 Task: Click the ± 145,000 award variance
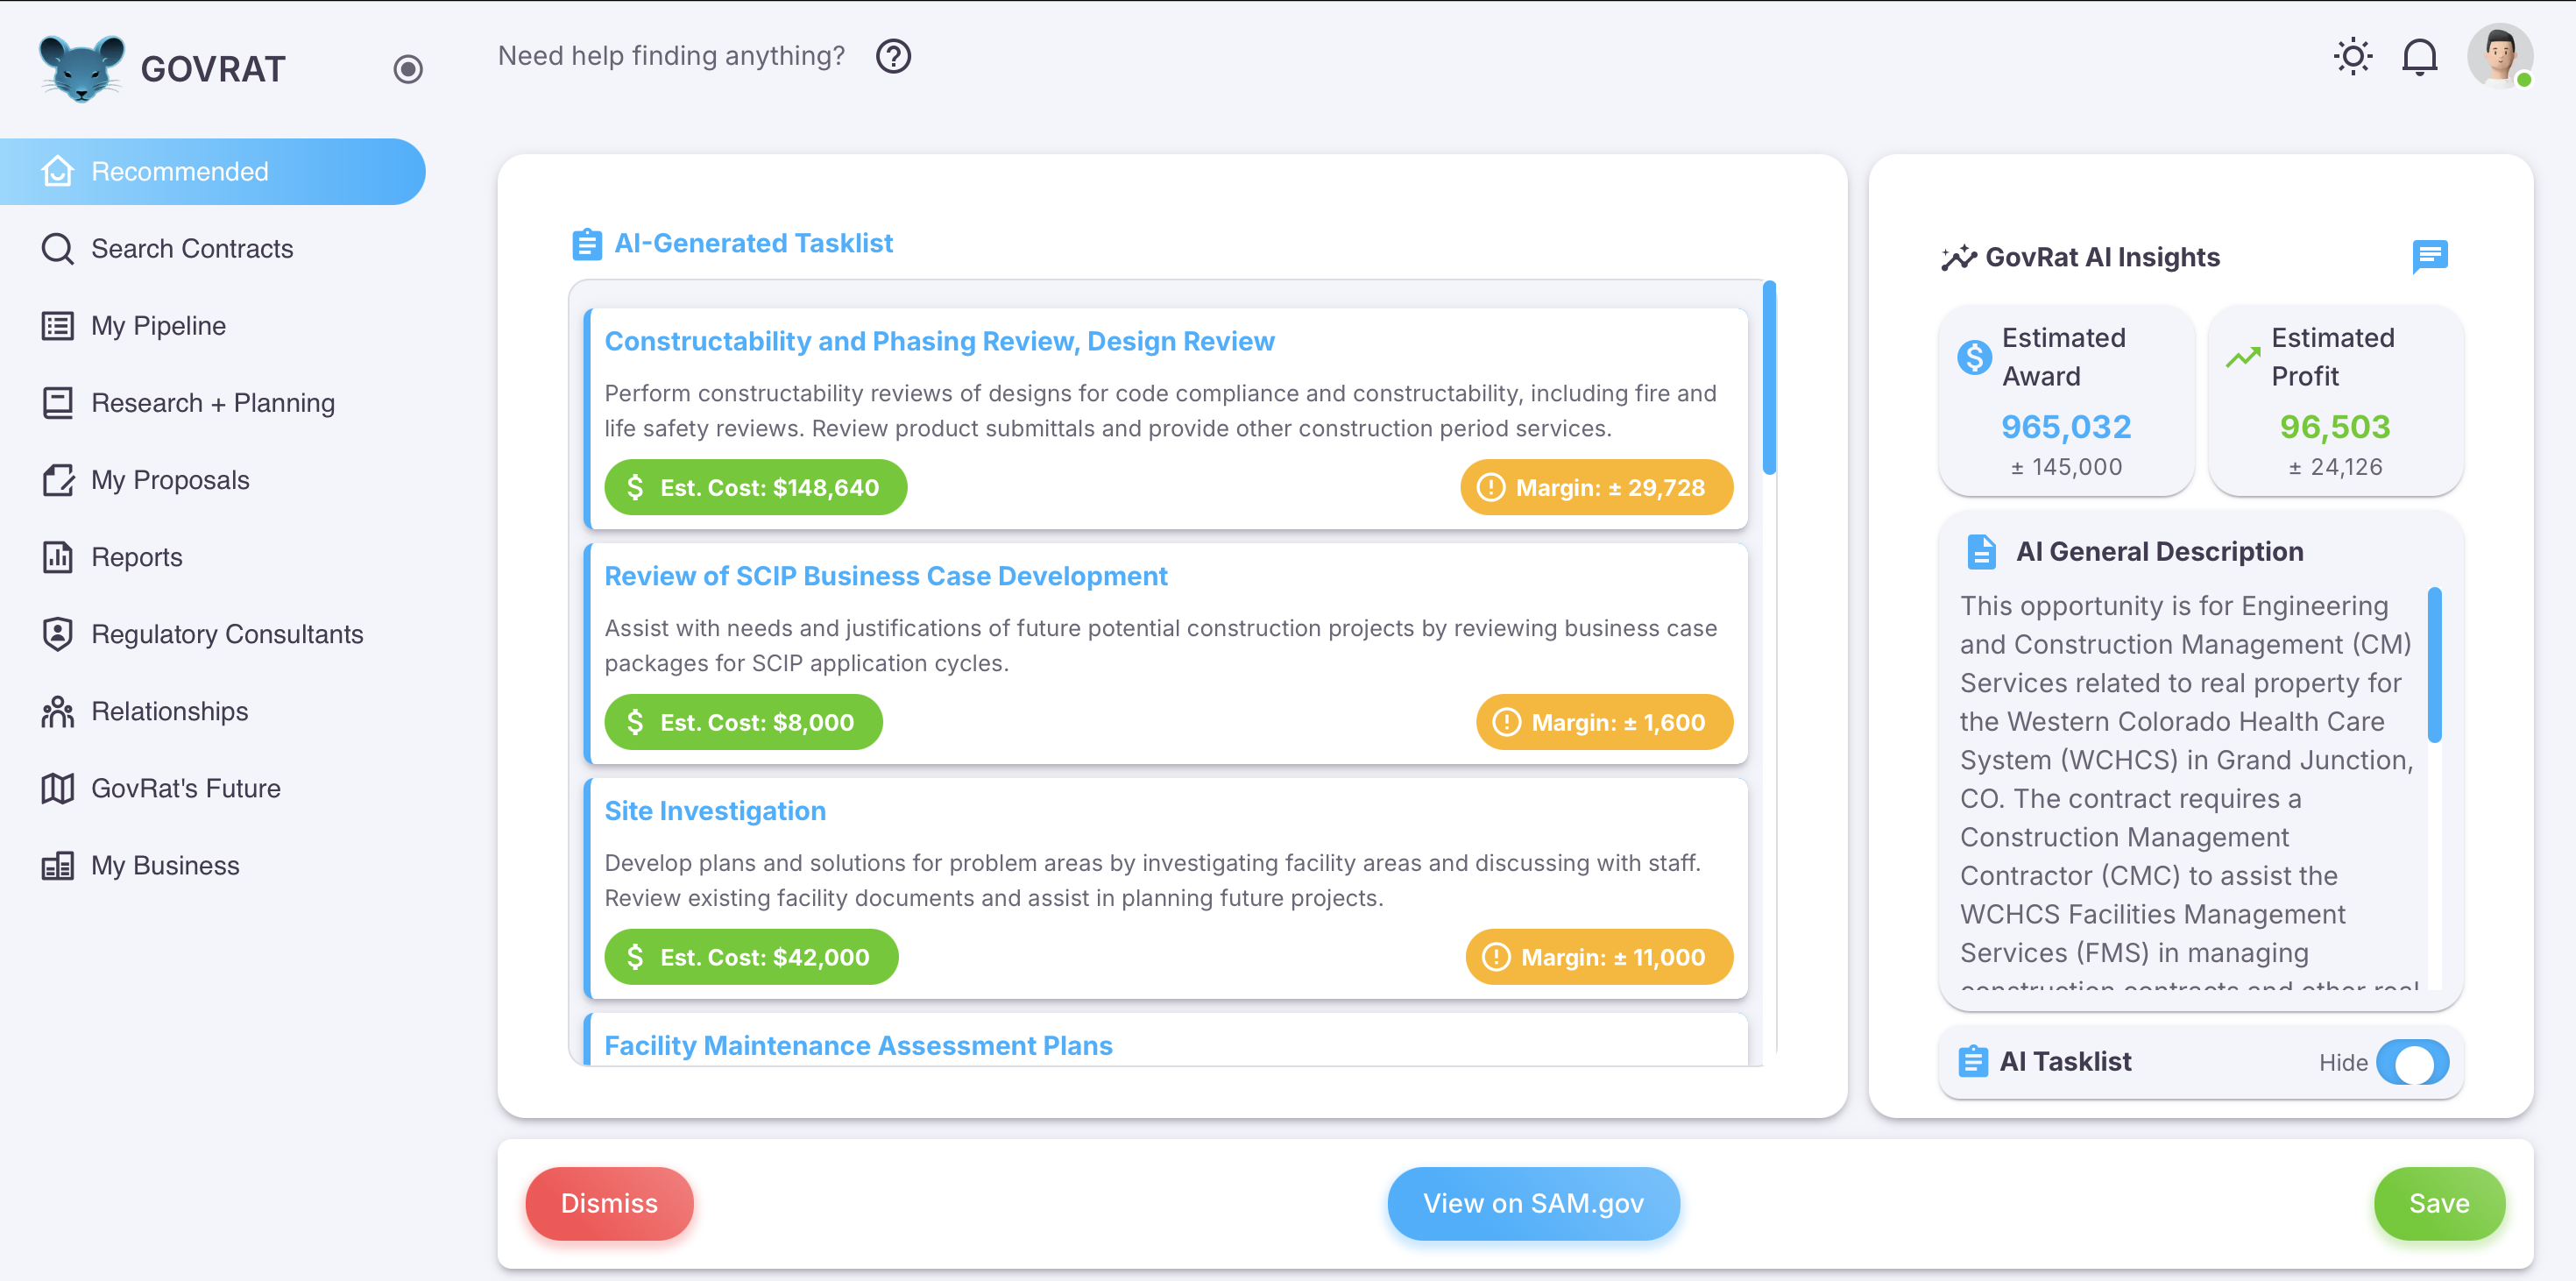click(x=2065, y=467)
